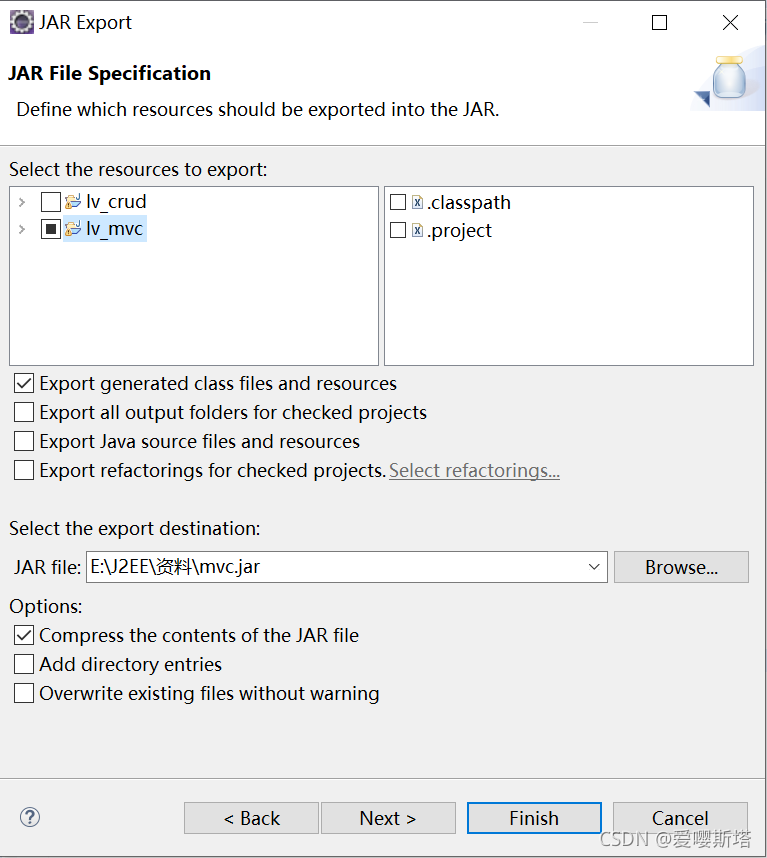Click the Browse button
Image resolution: width=767 pixels, height=858 pixels.
click(681, 567)
